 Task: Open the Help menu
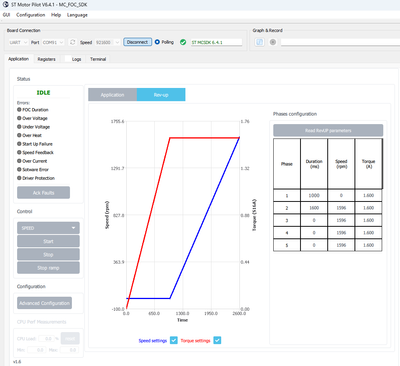(x=56, y=15)
